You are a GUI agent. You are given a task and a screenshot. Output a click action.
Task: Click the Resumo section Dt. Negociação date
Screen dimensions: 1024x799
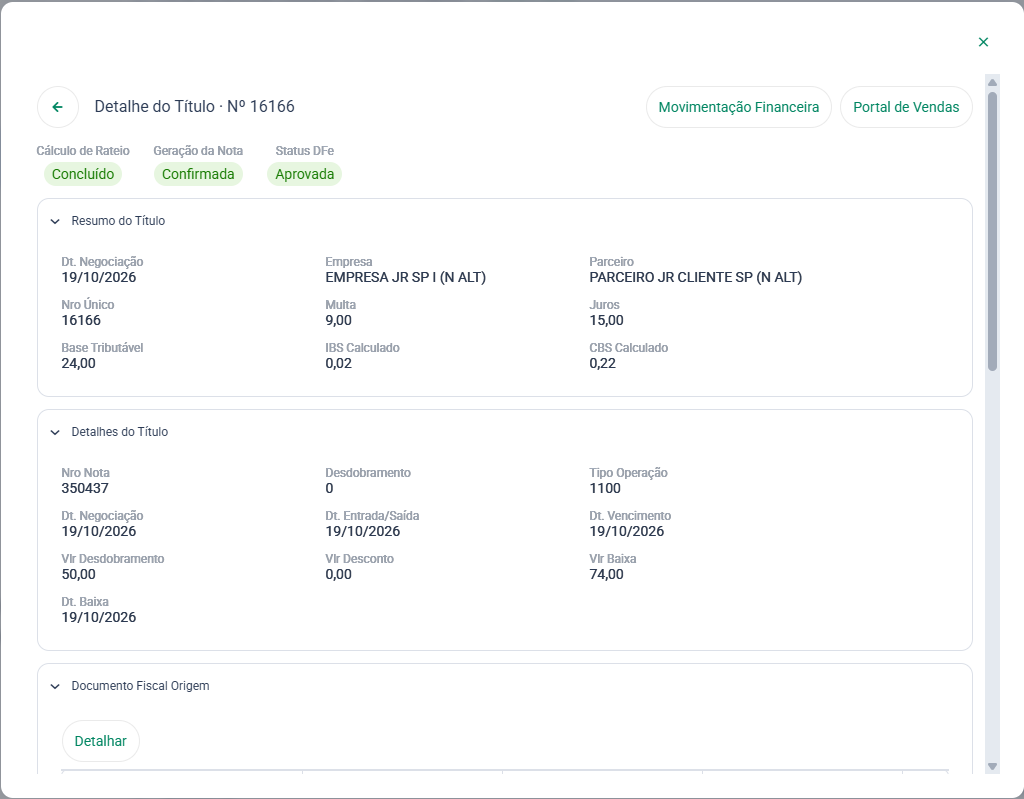pyautogui.click(x=99, y=277)
